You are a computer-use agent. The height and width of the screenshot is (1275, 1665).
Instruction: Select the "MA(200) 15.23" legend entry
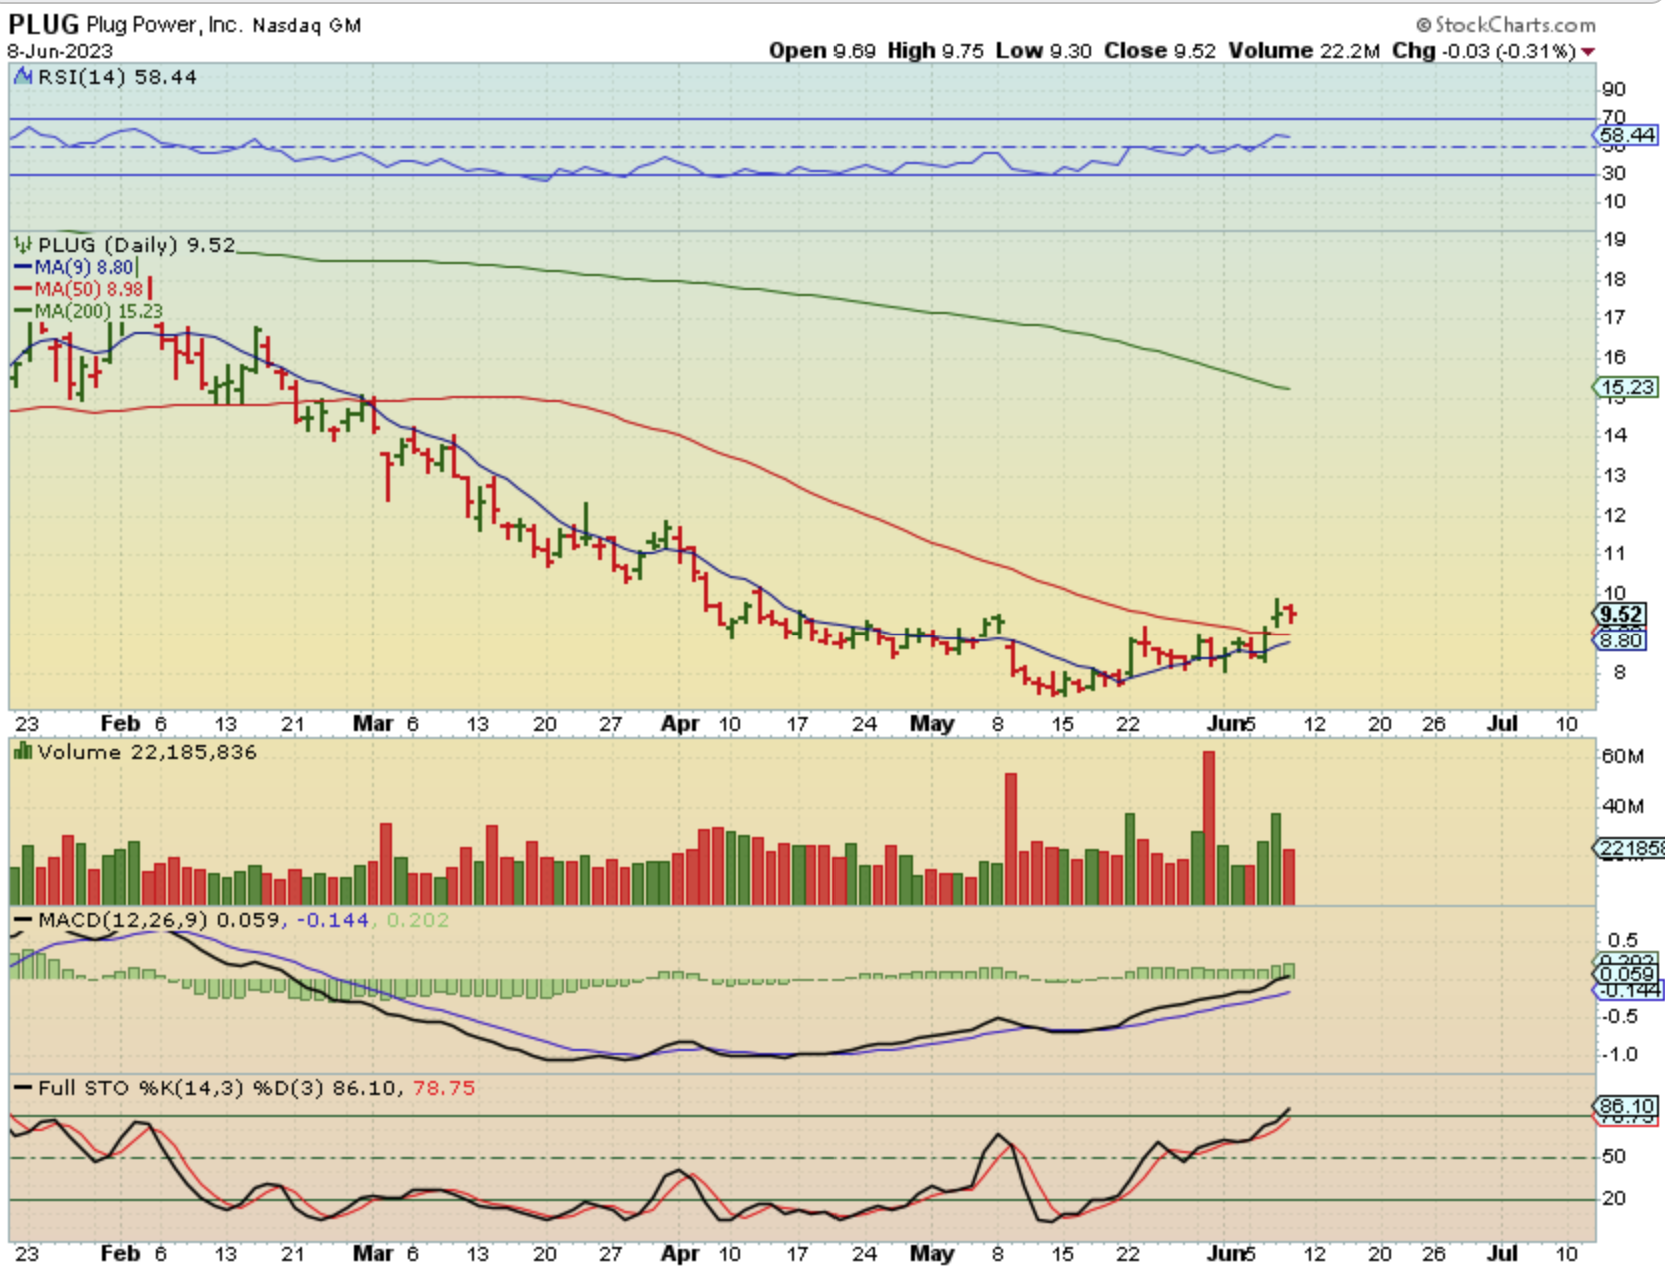[99, 311]
